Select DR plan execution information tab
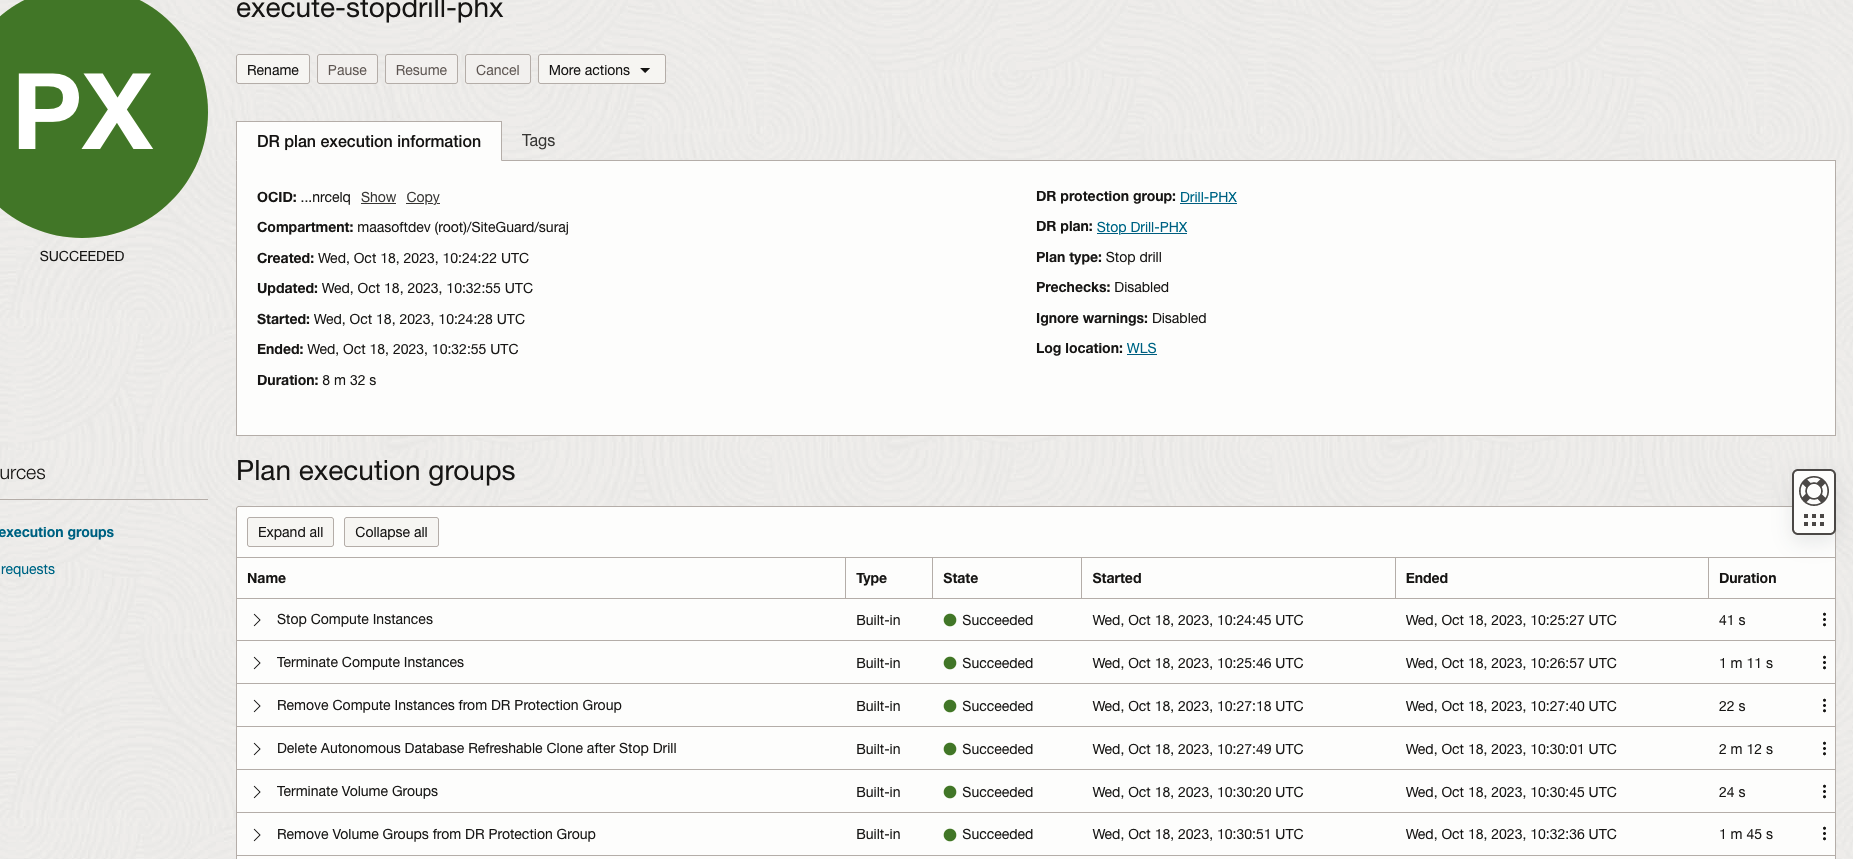 click(368, 142)
